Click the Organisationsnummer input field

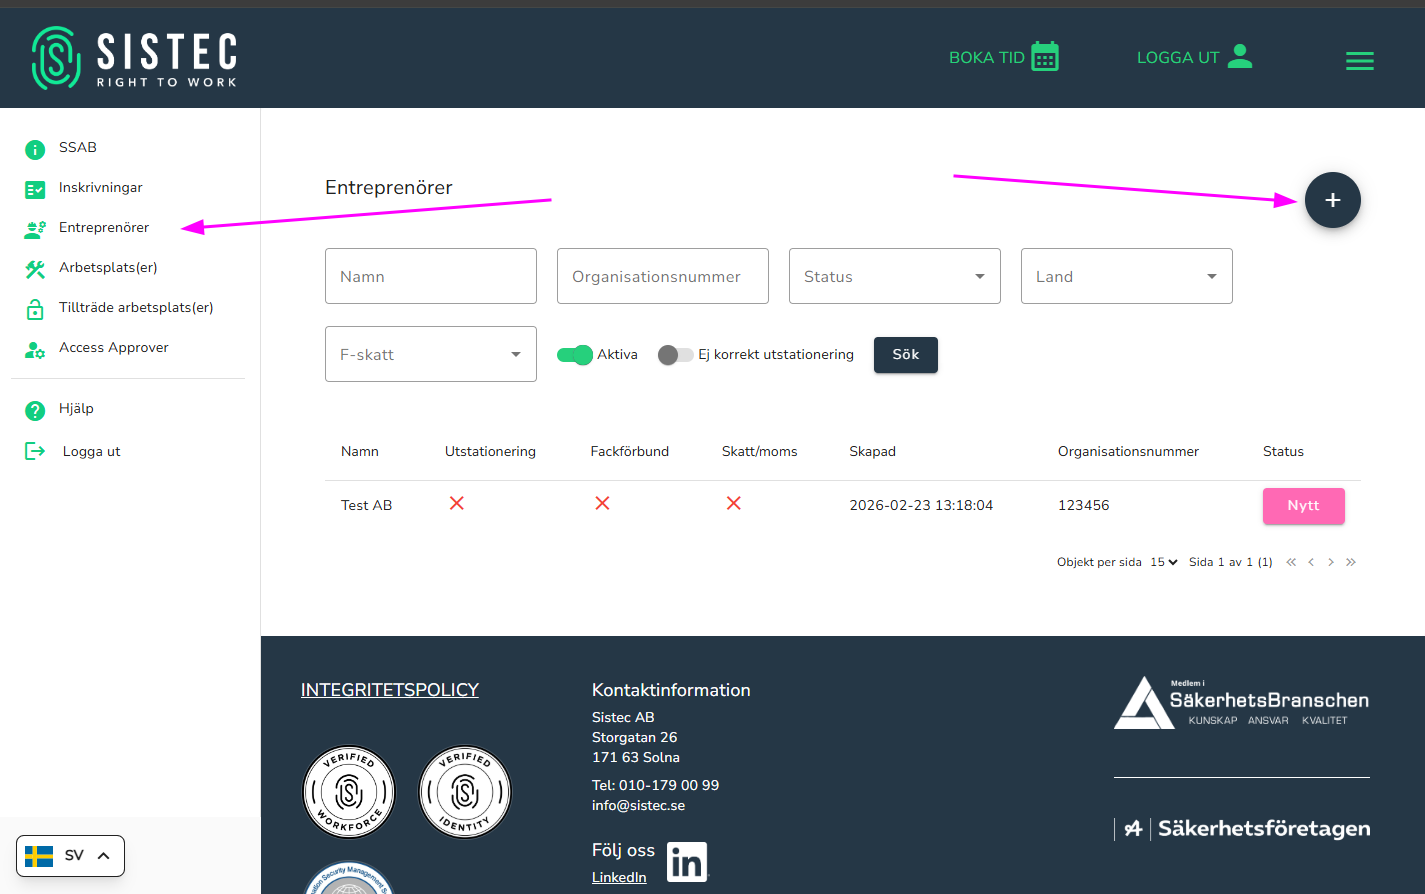coord(663,276)
